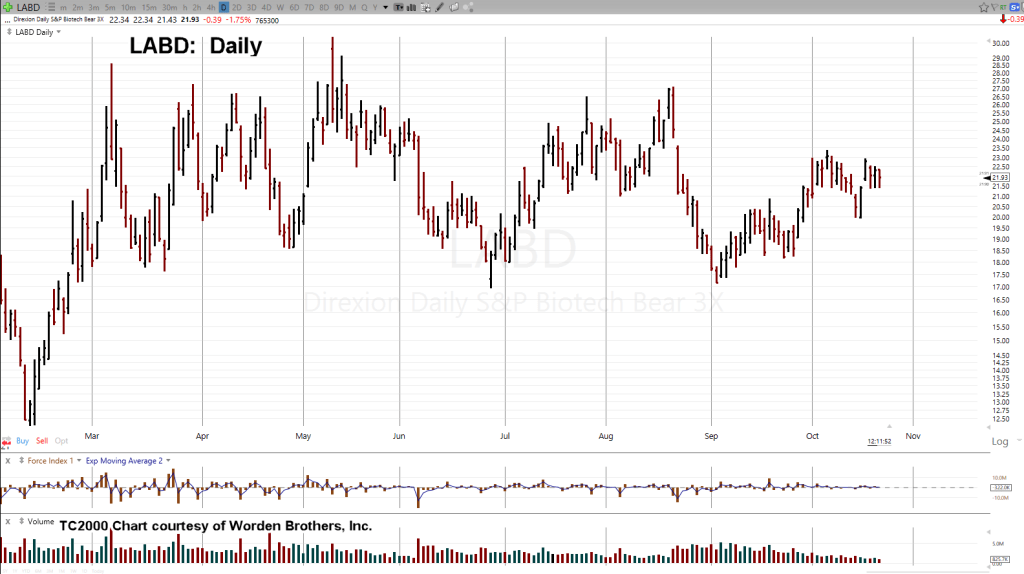Screen dimensions: 1024x574
Task: Click the Force Index 1 label
Action: [51, 461]
